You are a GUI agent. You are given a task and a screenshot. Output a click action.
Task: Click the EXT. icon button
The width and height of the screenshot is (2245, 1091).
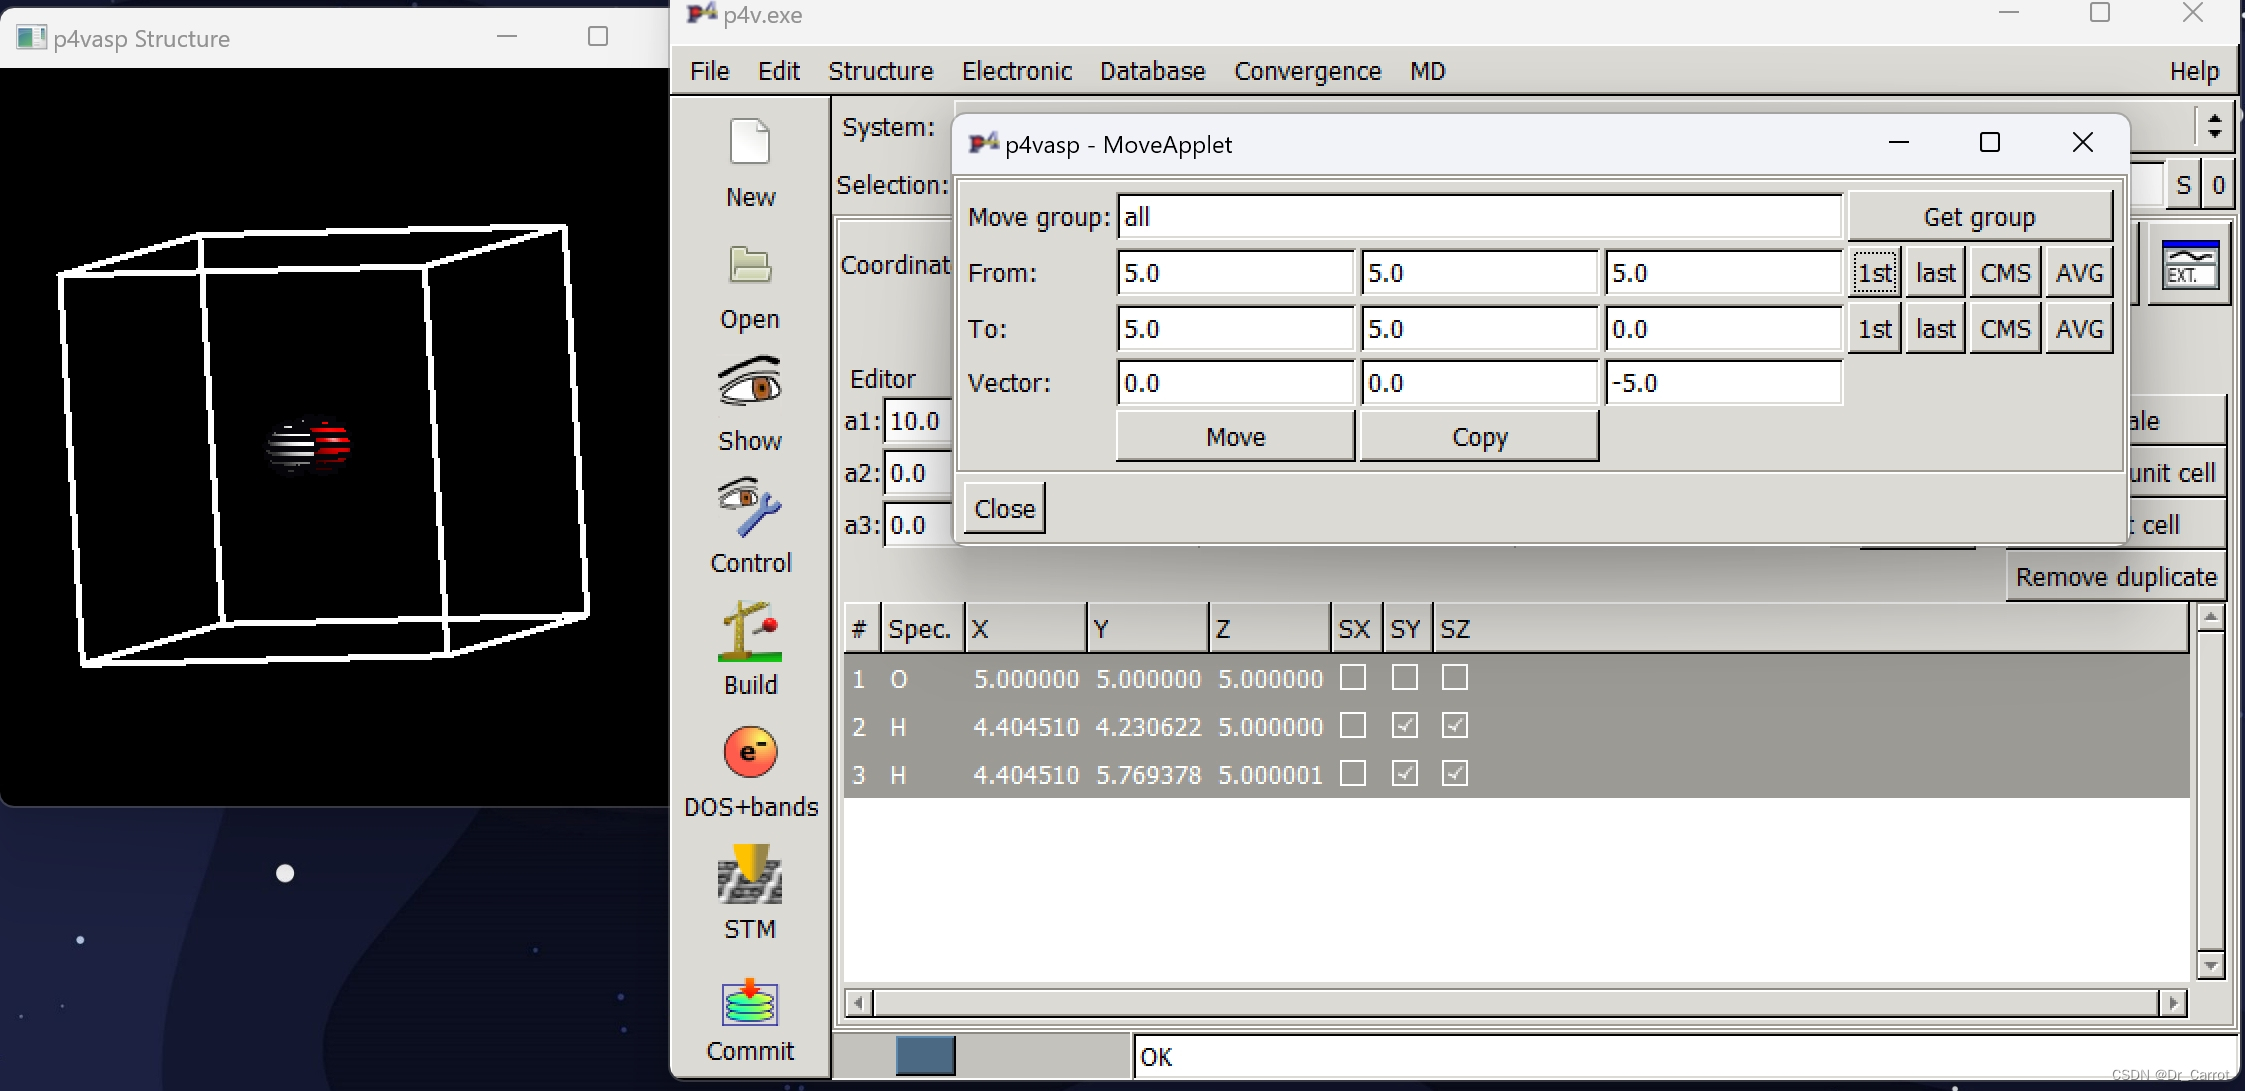coord(2189,266)
